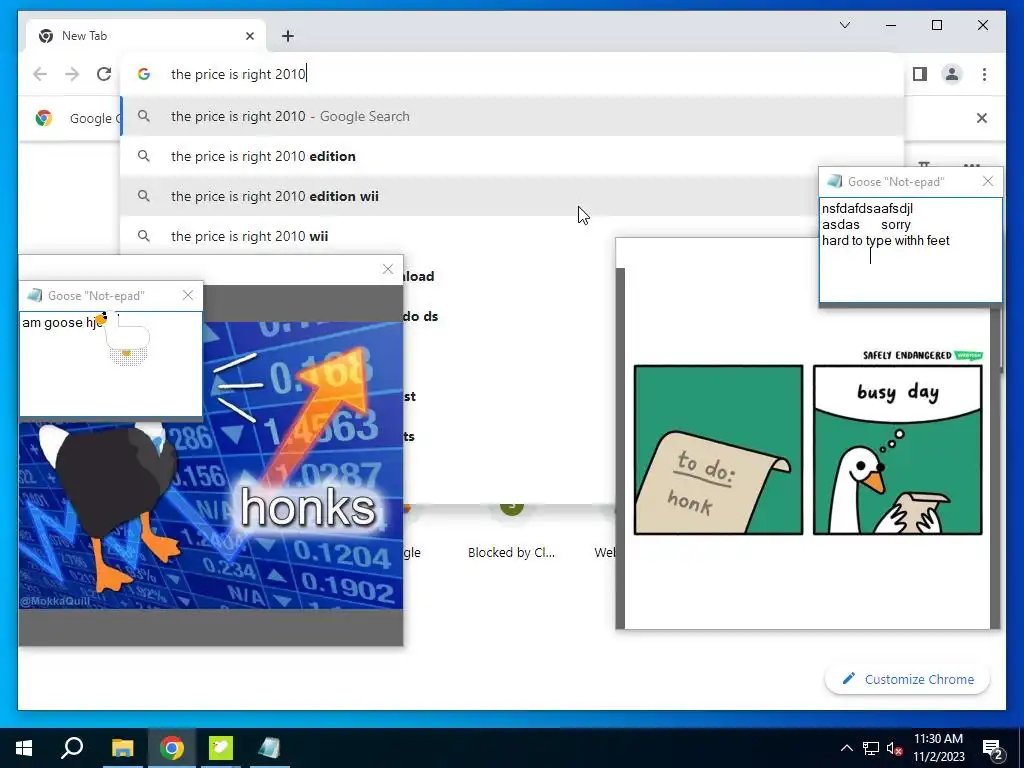This screenshot has width=1024, height=768.
Task: Click the 'Goose "Not-epad"' title above 'am goose'
Action: click(96, 296)
